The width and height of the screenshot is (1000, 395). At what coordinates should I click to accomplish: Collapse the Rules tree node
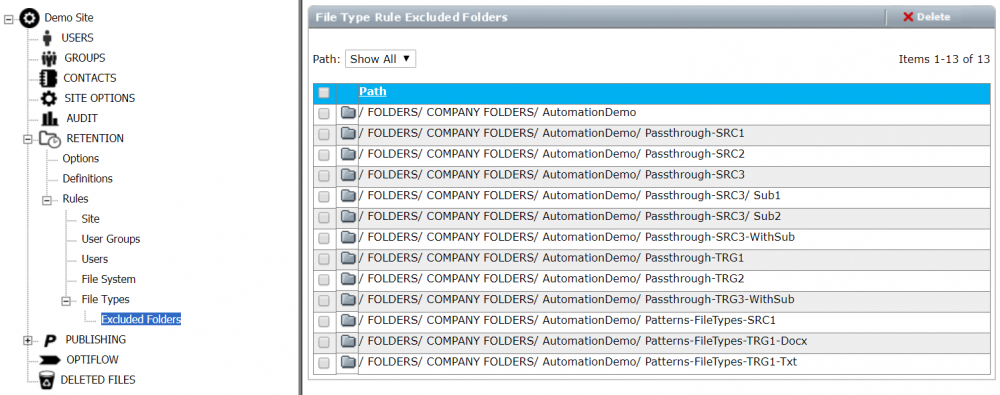click(47, 200)
